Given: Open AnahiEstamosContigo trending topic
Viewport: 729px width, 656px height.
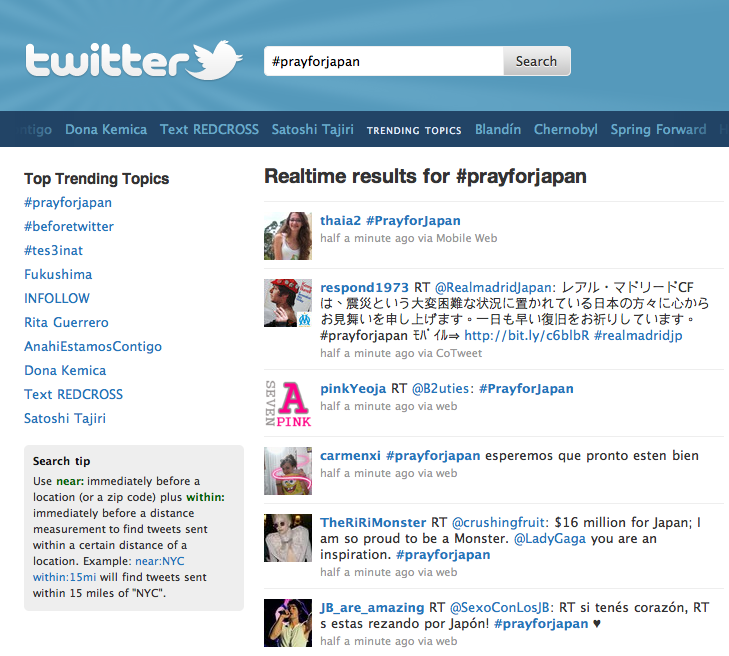Looking at the screenshot, I should pos(93,346).
